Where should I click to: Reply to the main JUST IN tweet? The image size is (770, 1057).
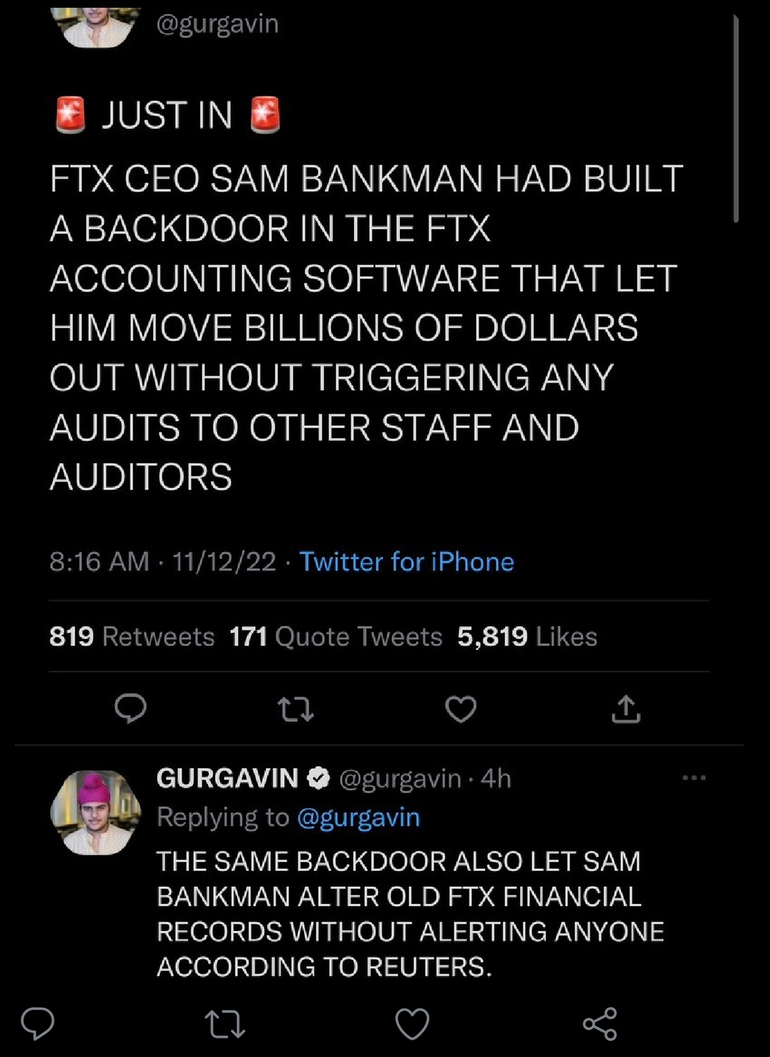click(131, 709)
